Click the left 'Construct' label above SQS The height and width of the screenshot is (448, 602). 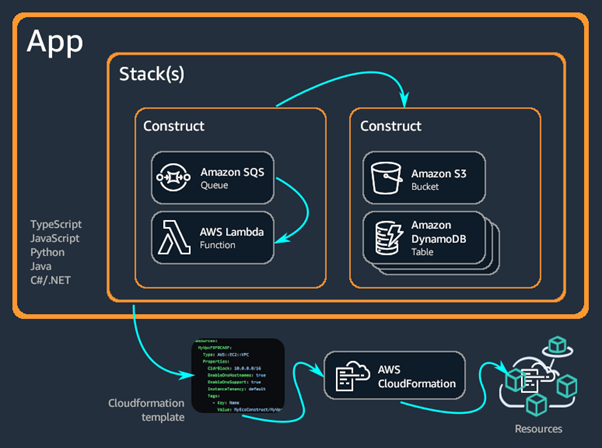[175, 127]
